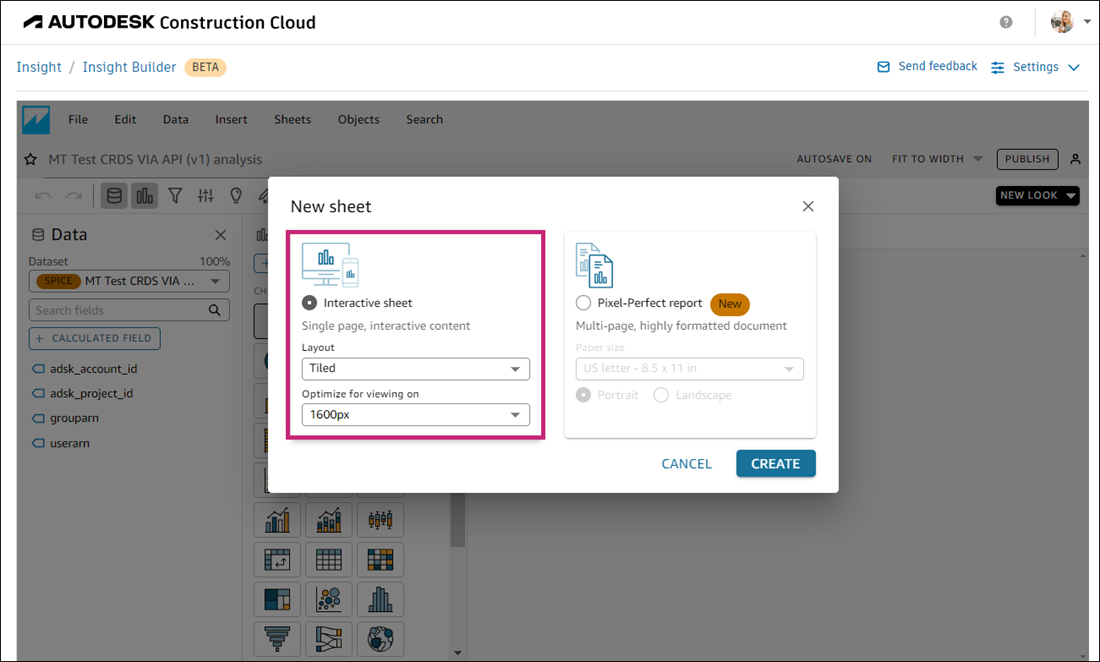Open the Insert menu
The height and width of the screenshot is (662, 1100).
coord(231,119)
